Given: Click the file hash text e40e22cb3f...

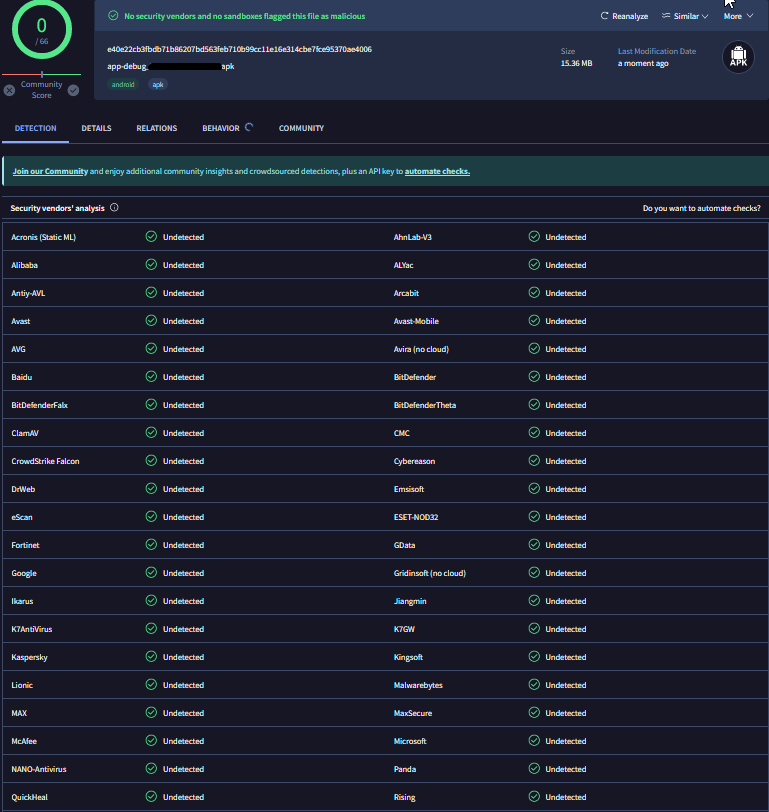Looking at the screenshot, I should point(239,49).
